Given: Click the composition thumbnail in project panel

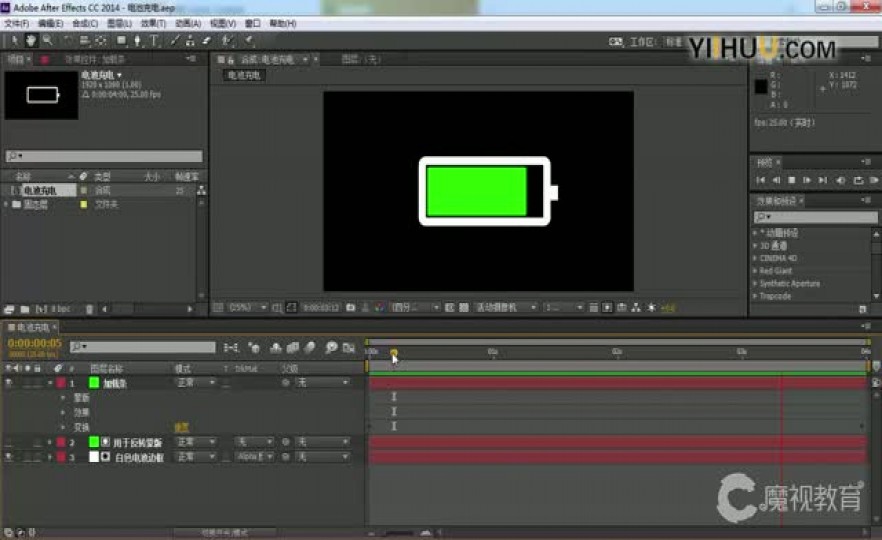Looking at the screenshot, I should (x=42, y=95).
